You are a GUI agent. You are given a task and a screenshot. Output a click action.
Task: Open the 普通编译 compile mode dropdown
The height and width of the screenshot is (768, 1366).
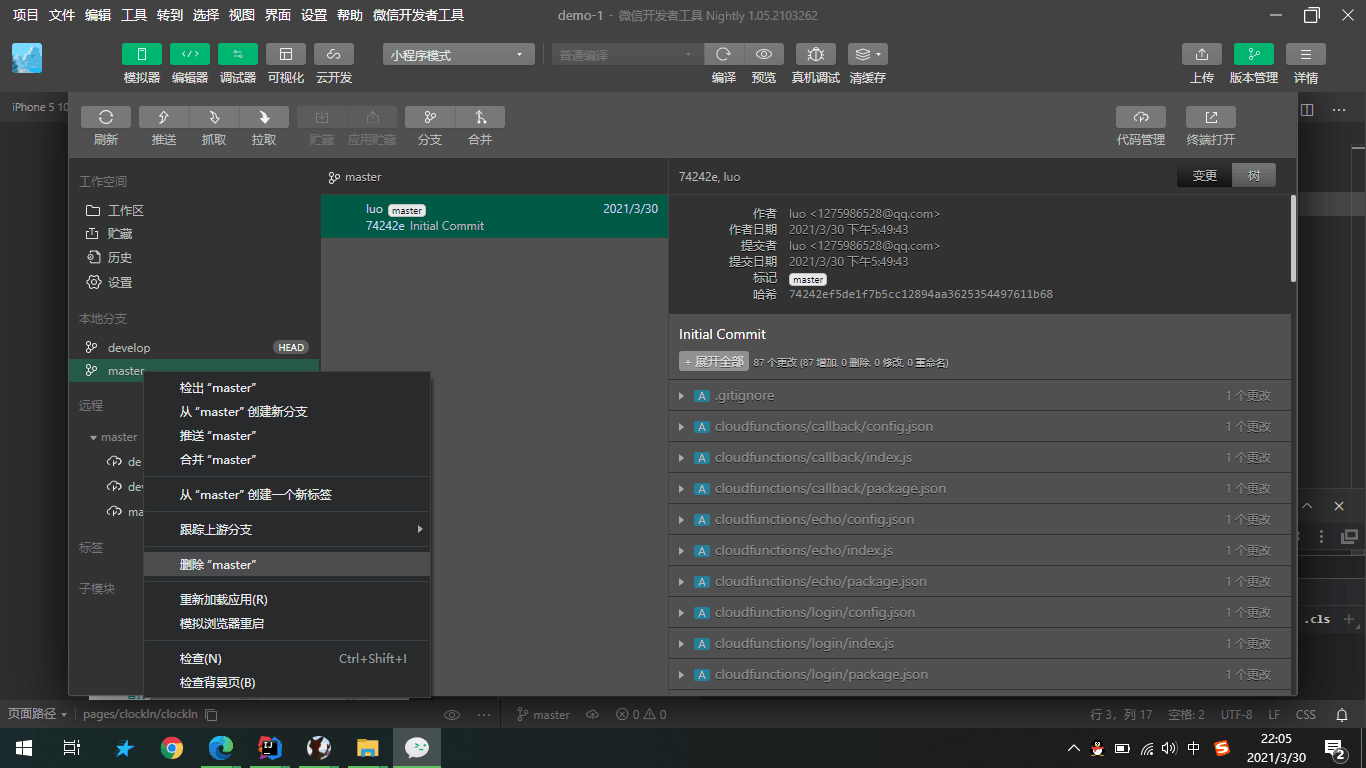pos(628,55)
